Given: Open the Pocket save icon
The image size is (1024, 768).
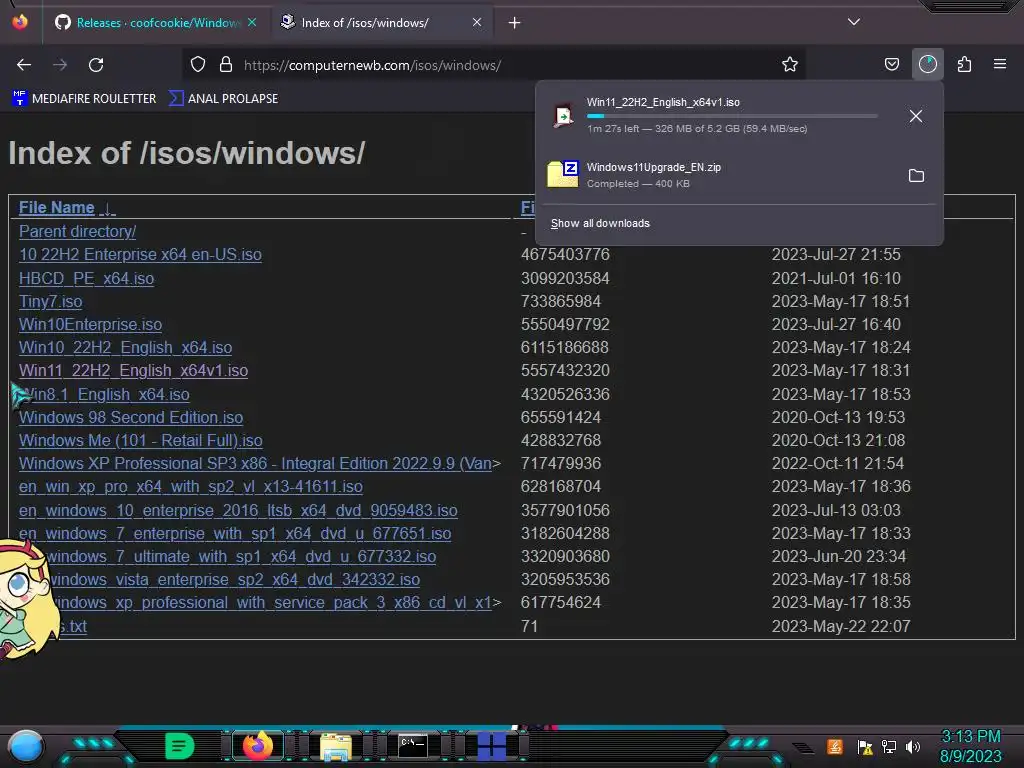Looking at the screenshot, I should tap(891, 65).
